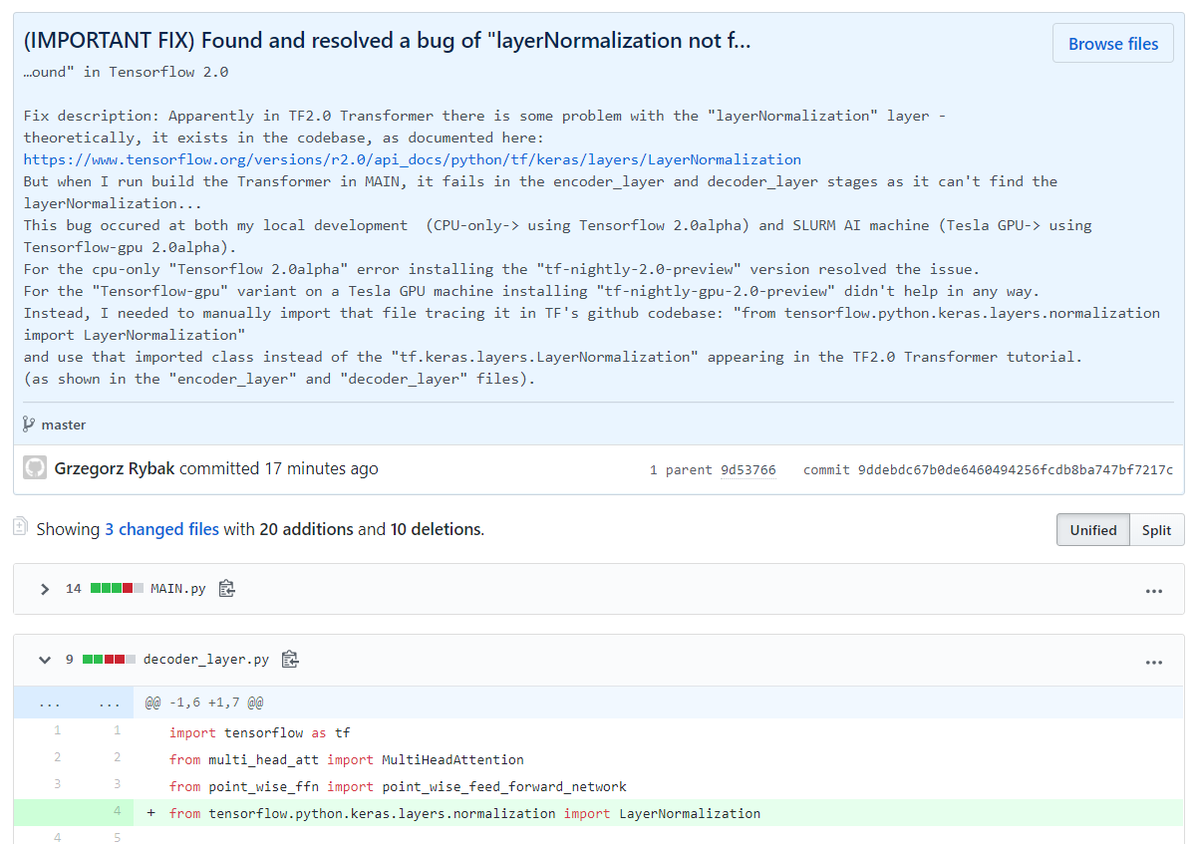Screen dimensions: 1200x844
Task: Open the master branch link
Action: coord(63,425)
